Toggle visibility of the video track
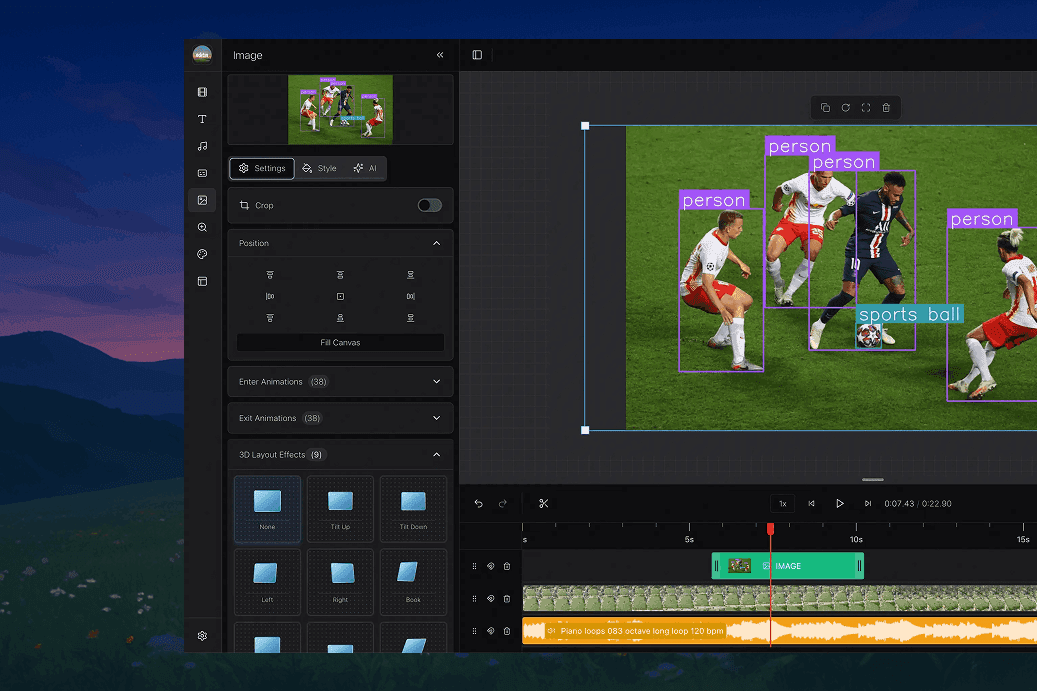Screen dimensions: 1037x691 (491, 598)
